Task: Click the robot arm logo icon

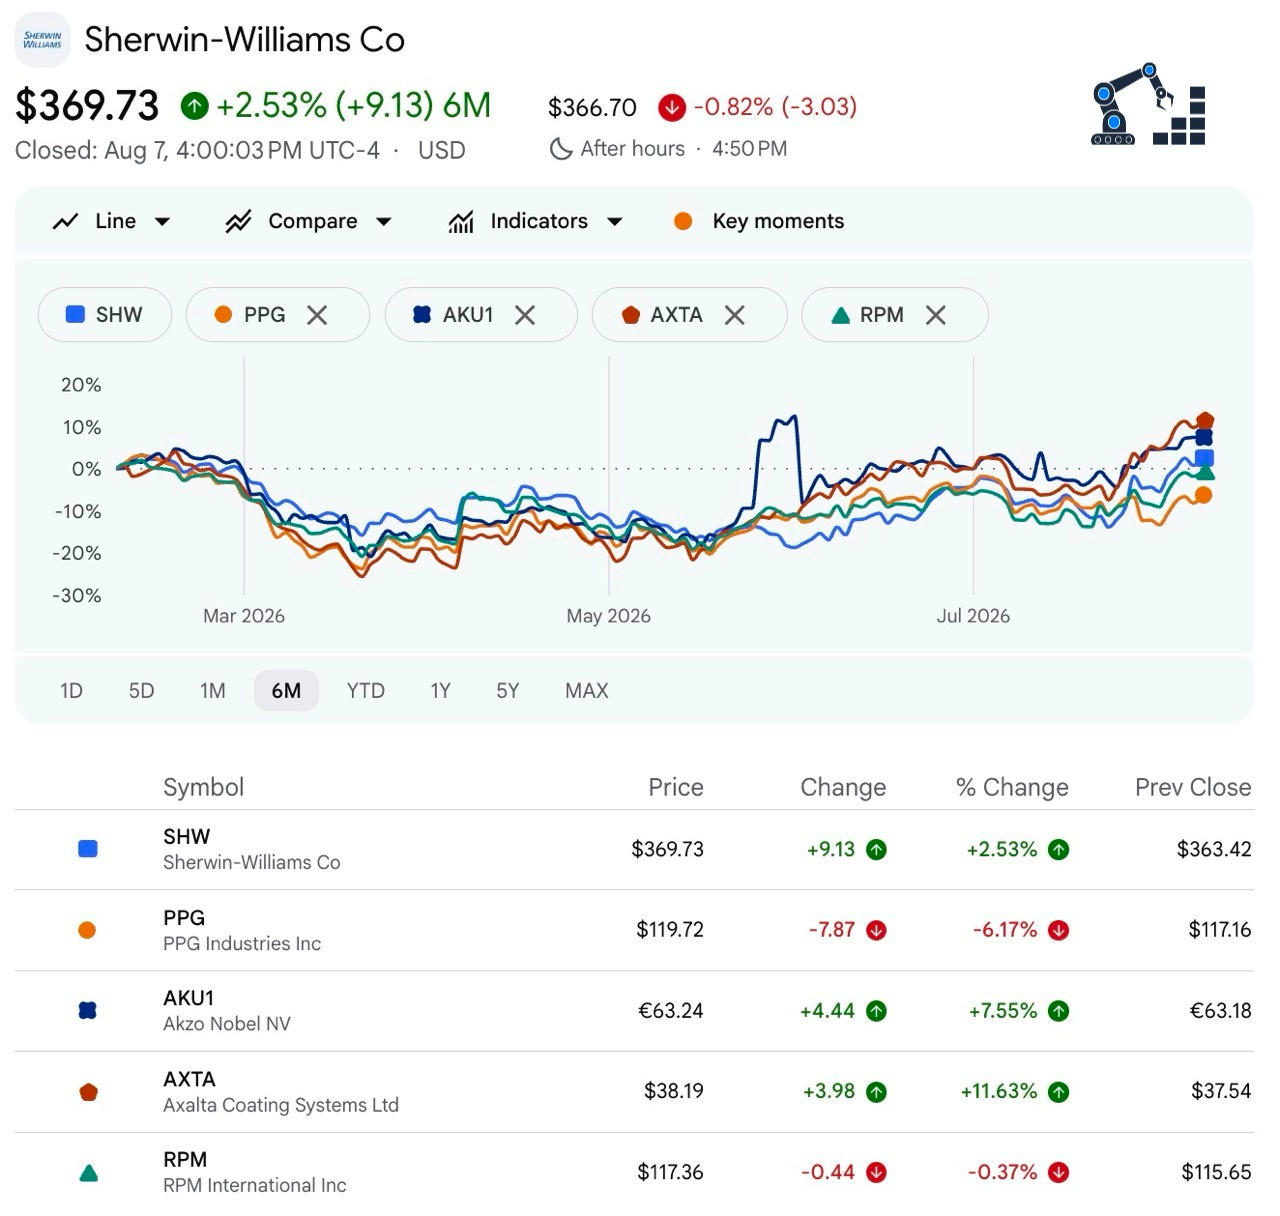Action: tap(1148, 104)
